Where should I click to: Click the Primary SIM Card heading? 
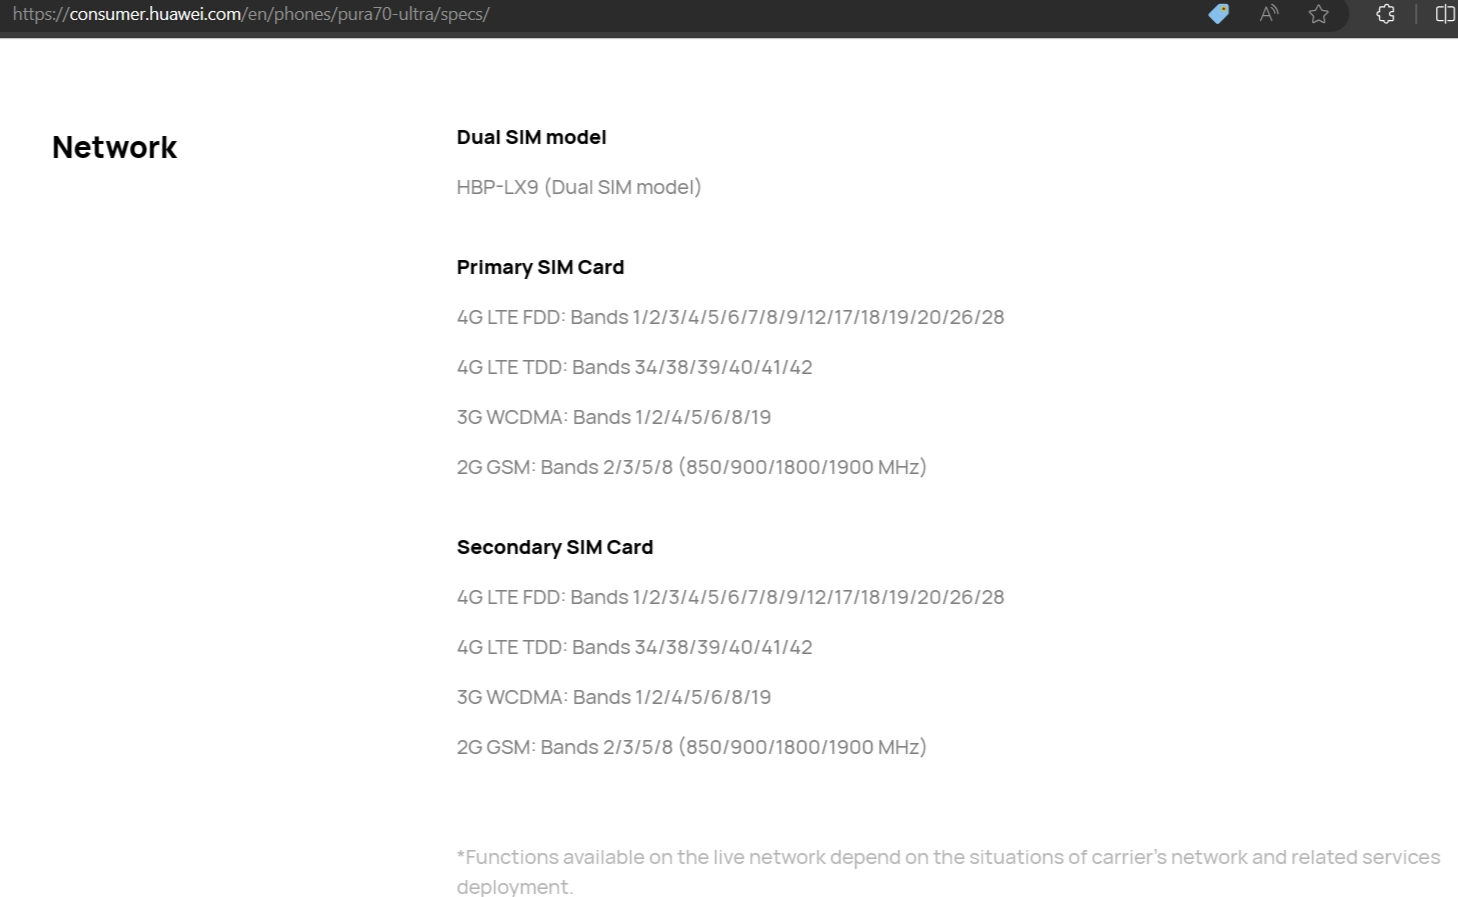point(540,267)
